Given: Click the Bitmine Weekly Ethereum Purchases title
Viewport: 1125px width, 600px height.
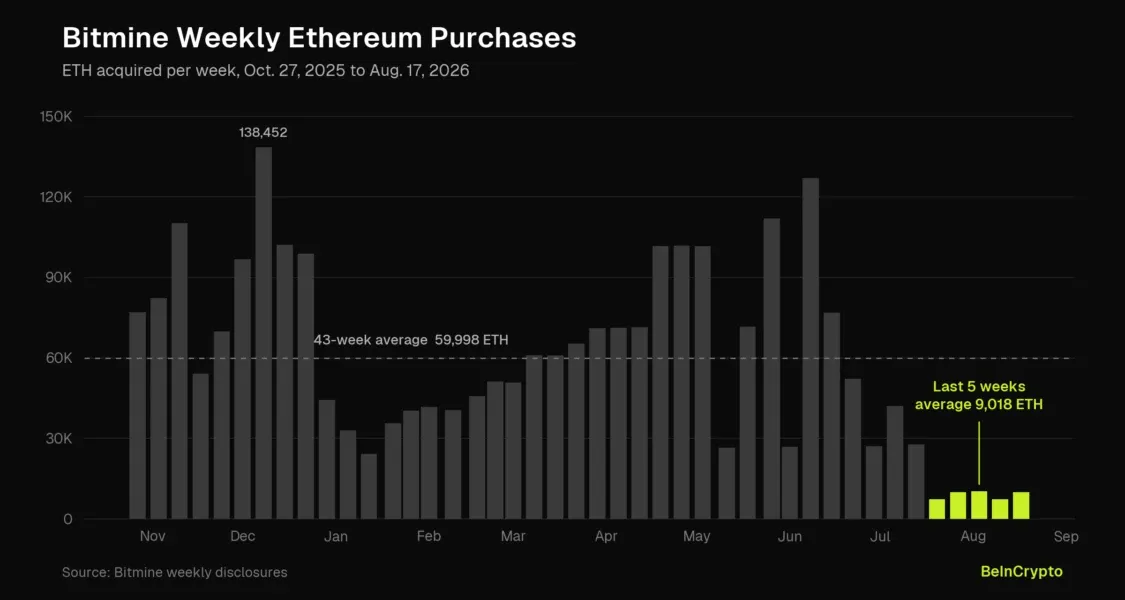Looking at the screenshot, I should 319,39.
